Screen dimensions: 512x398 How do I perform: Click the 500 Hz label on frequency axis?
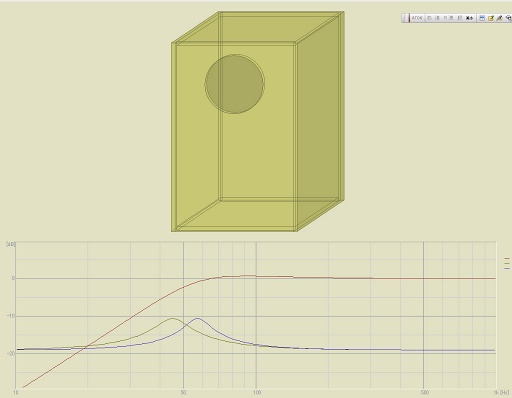point(424,392)
